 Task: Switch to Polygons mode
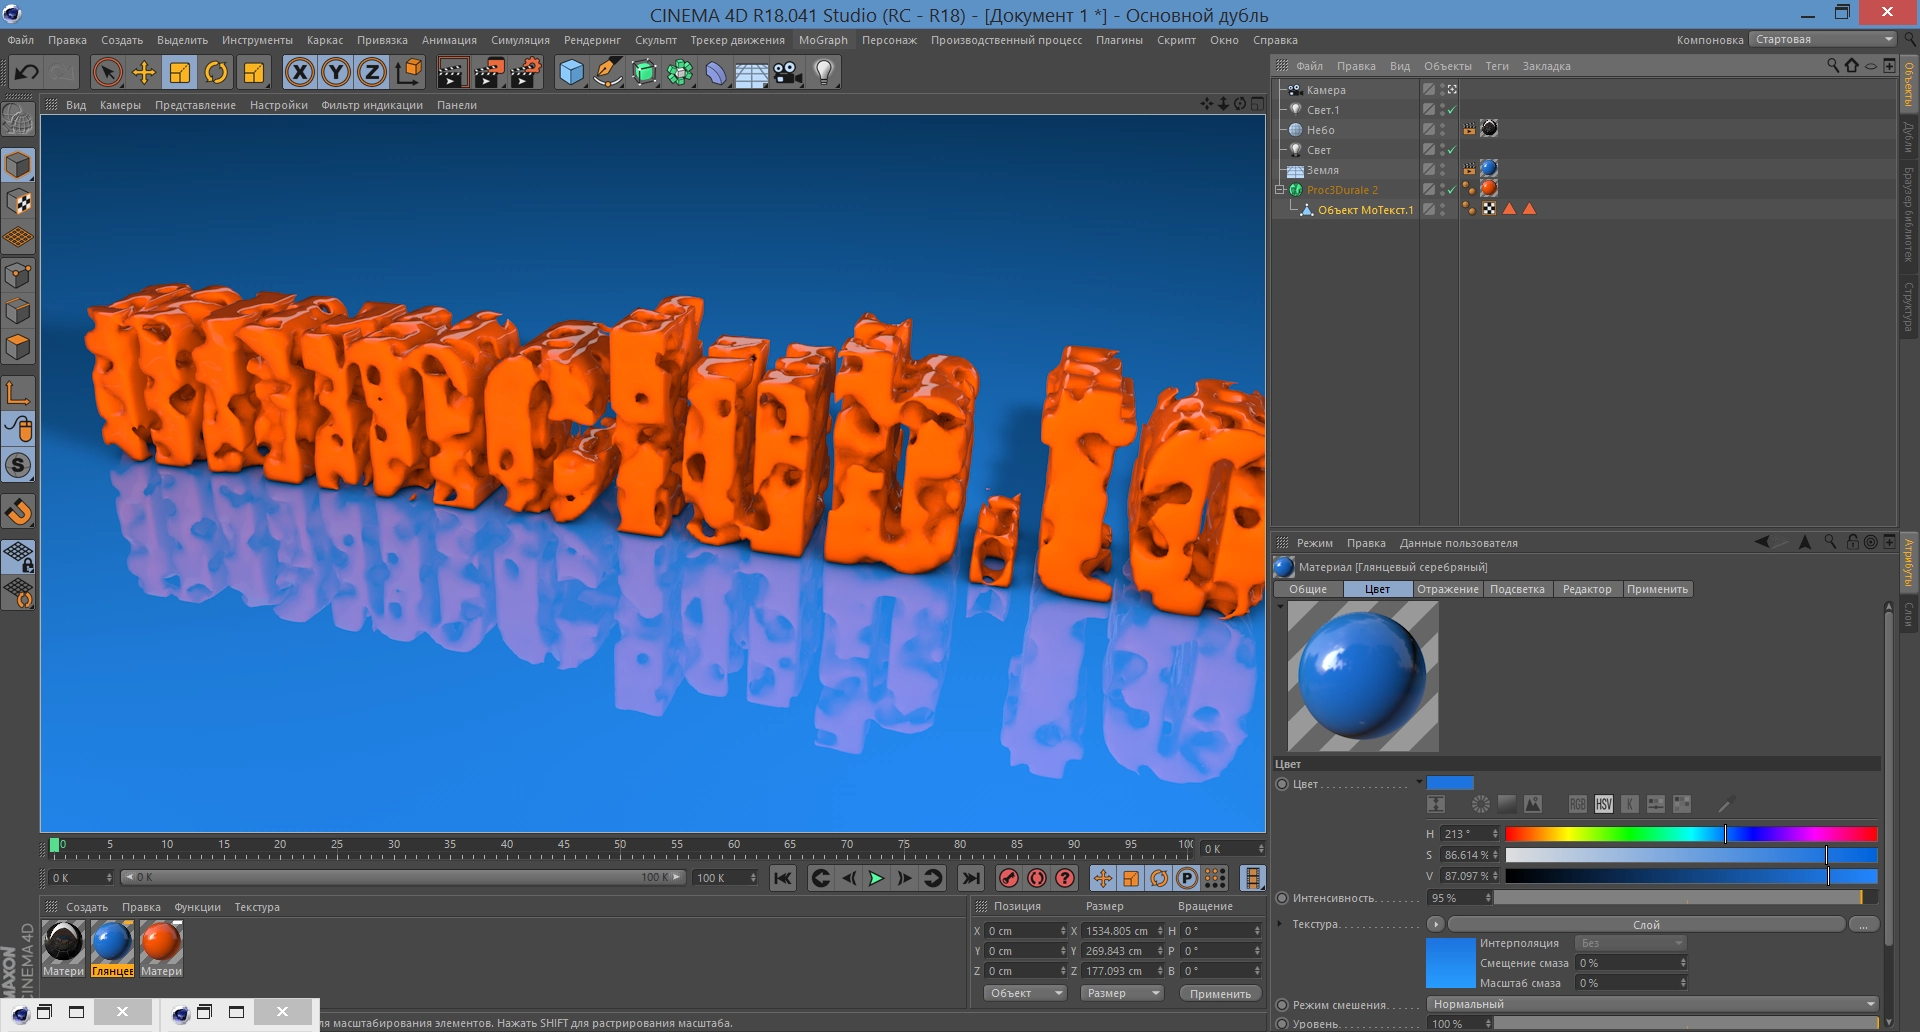19,347
